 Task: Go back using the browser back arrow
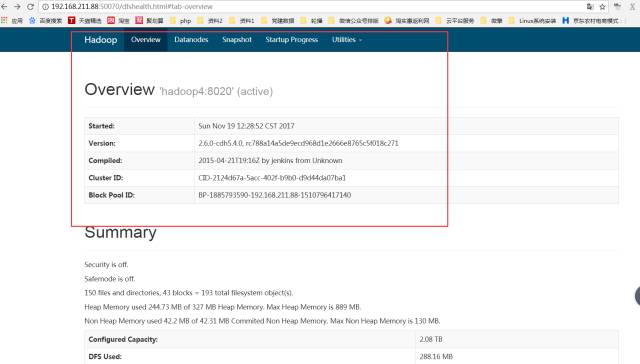(4, 7)
